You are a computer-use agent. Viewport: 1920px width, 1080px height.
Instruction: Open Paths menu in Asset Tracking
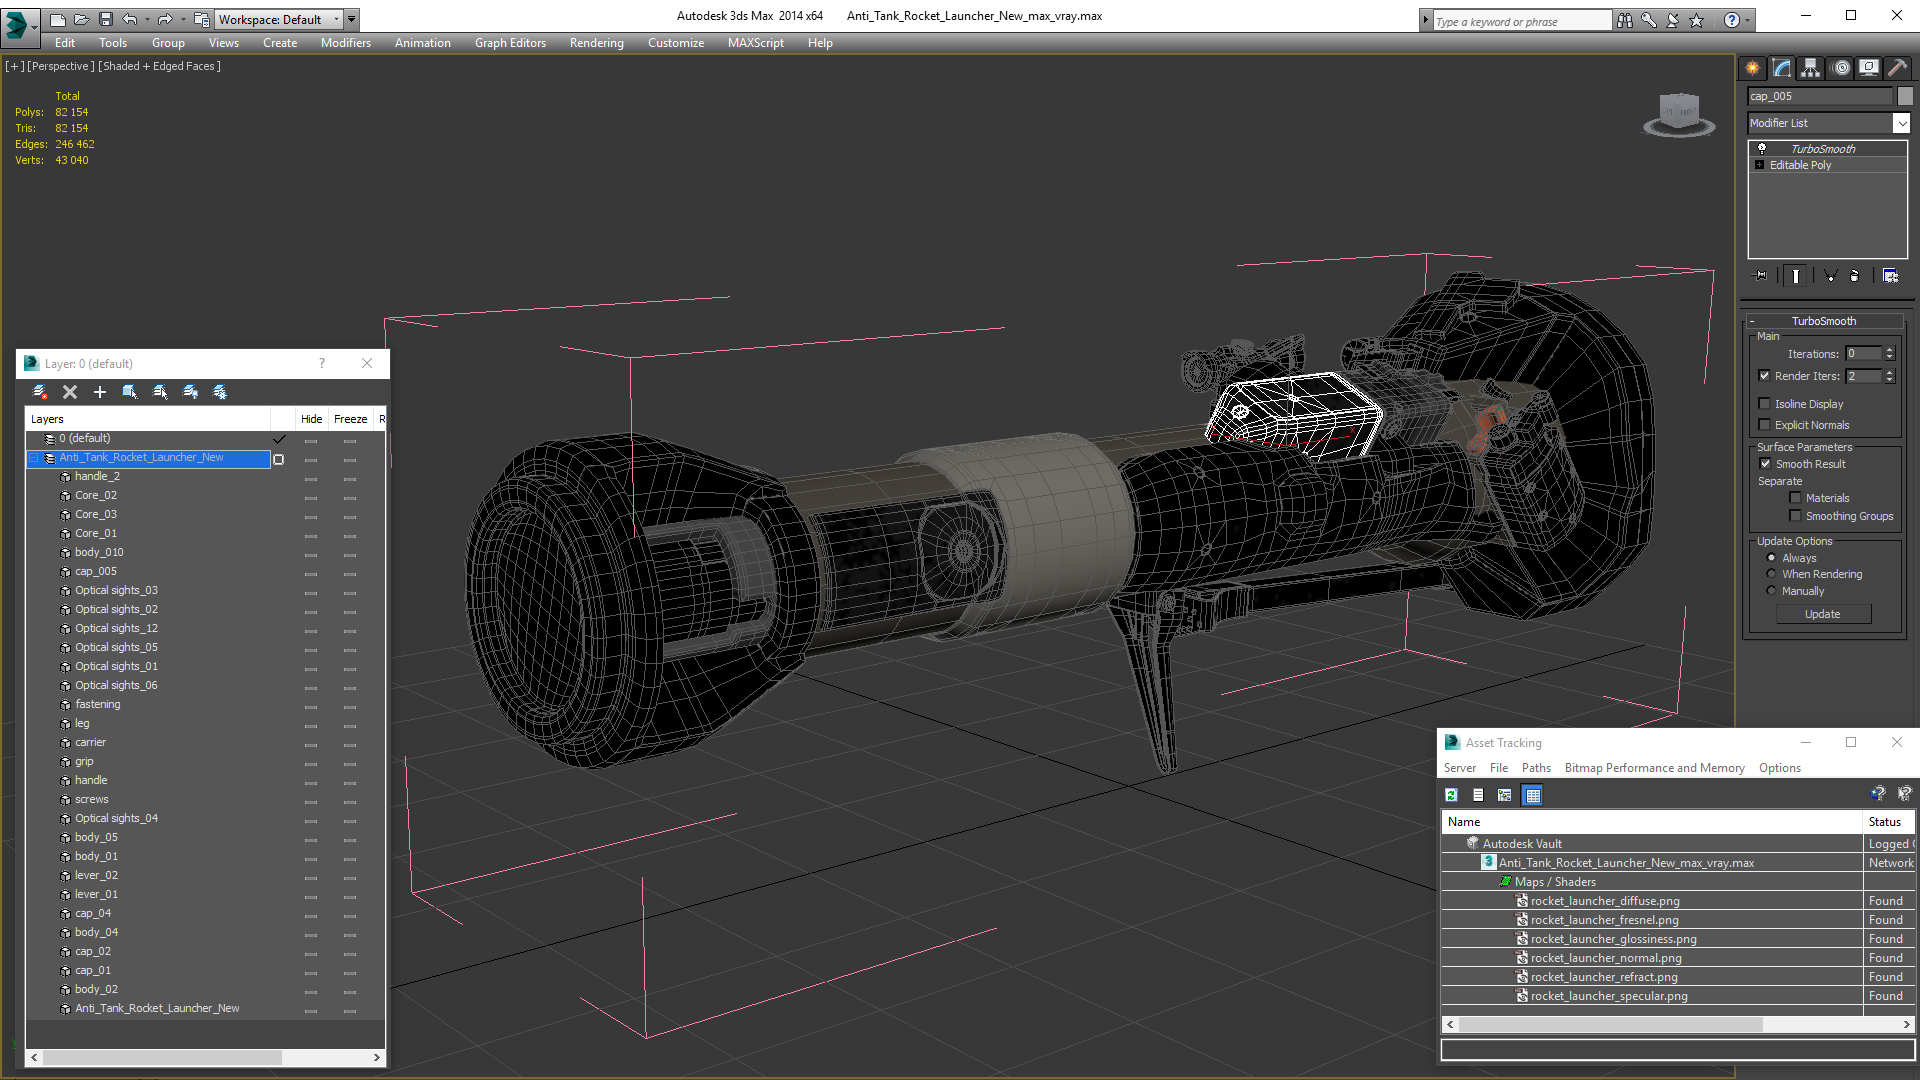[1536, 768]
